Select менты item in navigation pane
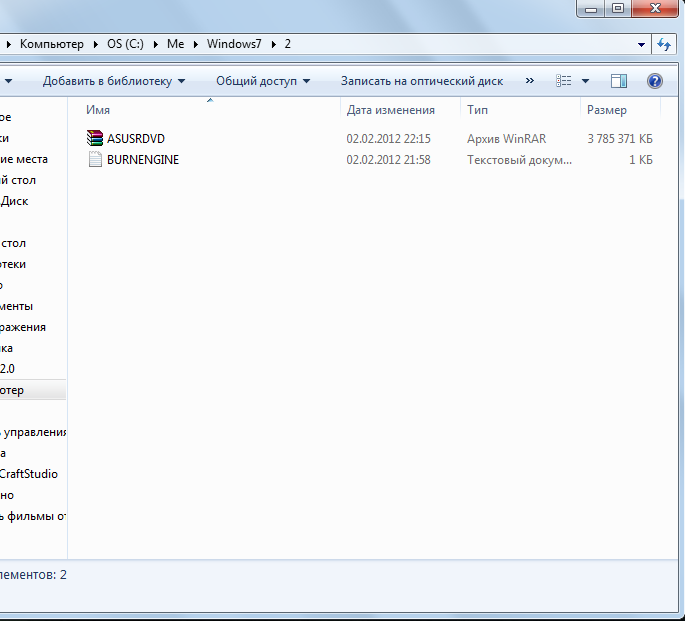This screenshot has height=621, width=685. click(16, 306)
